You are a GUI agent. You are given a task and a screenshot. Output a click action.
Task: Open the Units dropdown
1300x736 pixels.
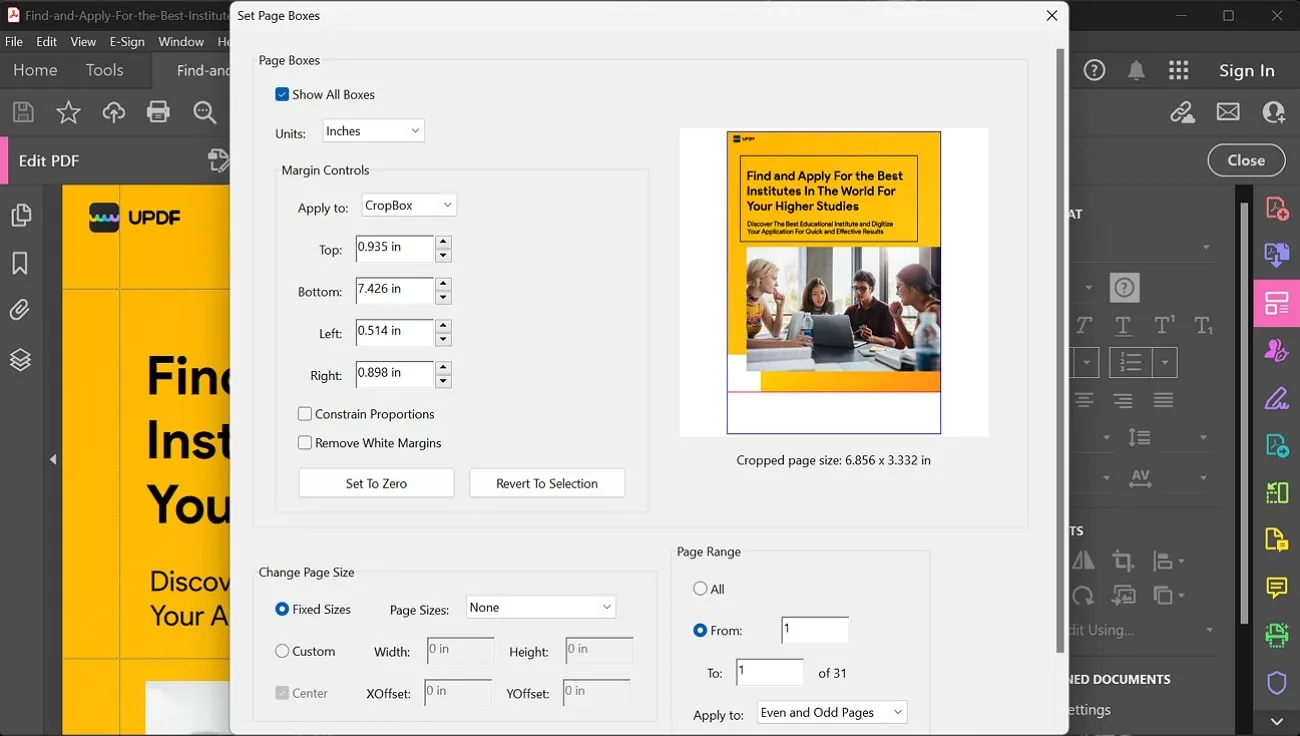pyautogui.click(x=373, y=130)
